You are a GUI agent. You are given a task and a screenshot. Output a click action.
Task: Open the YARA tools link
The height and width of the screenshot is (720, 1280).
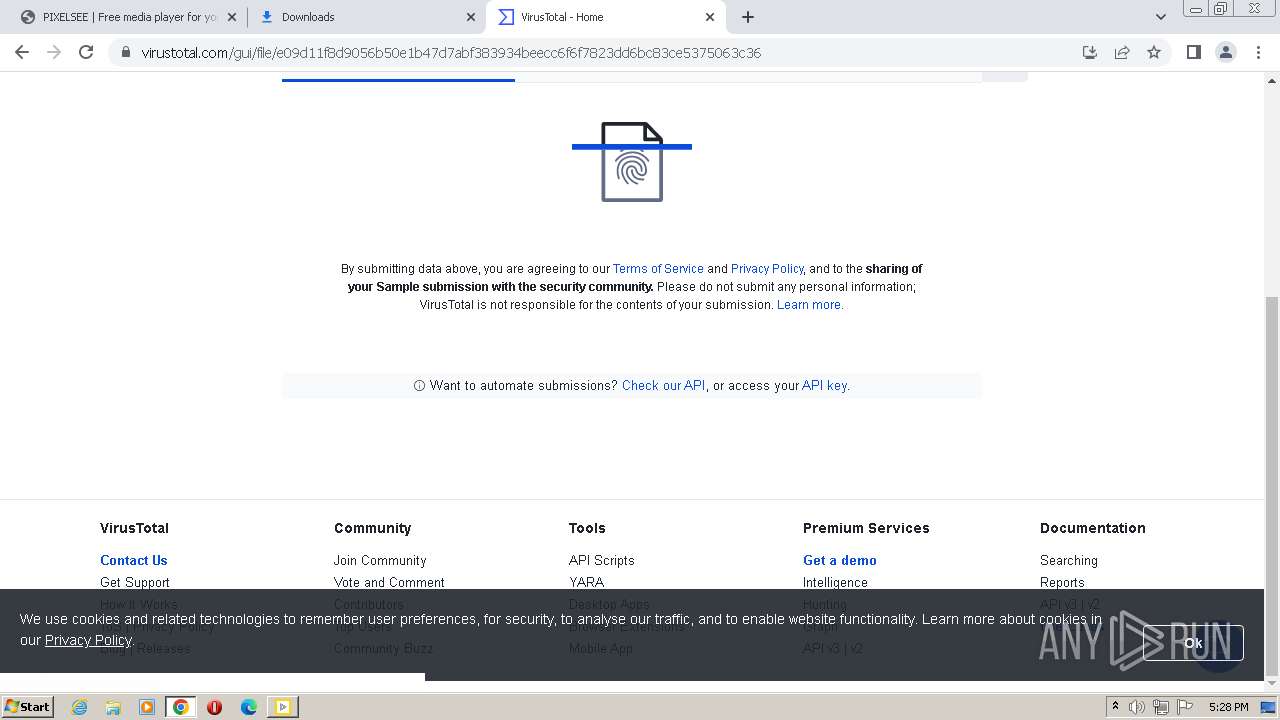coord(586,582)
